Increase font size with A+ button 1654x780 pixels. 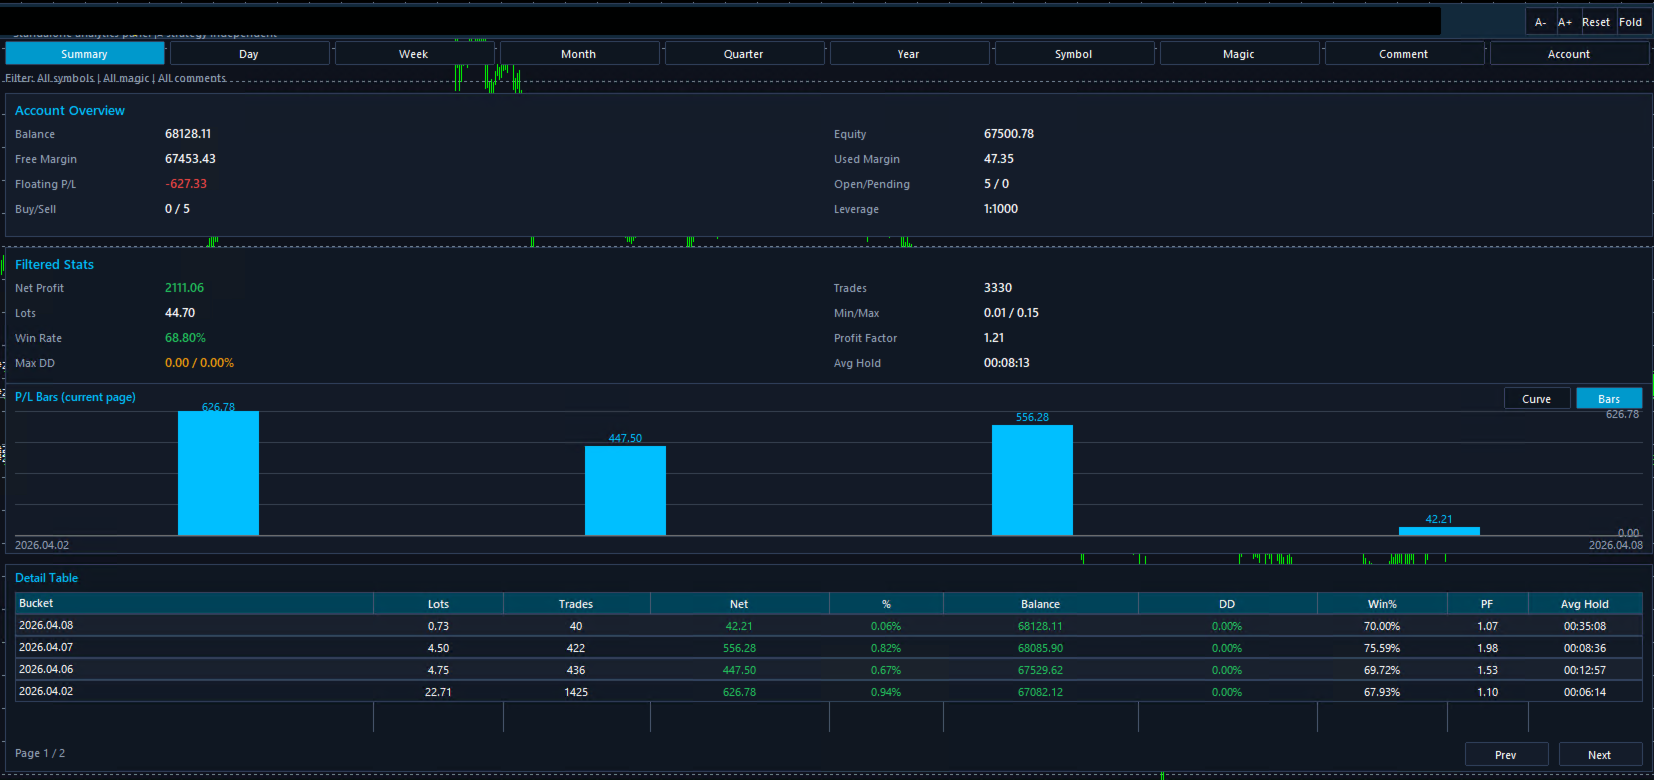click(x=1565, y=22)
